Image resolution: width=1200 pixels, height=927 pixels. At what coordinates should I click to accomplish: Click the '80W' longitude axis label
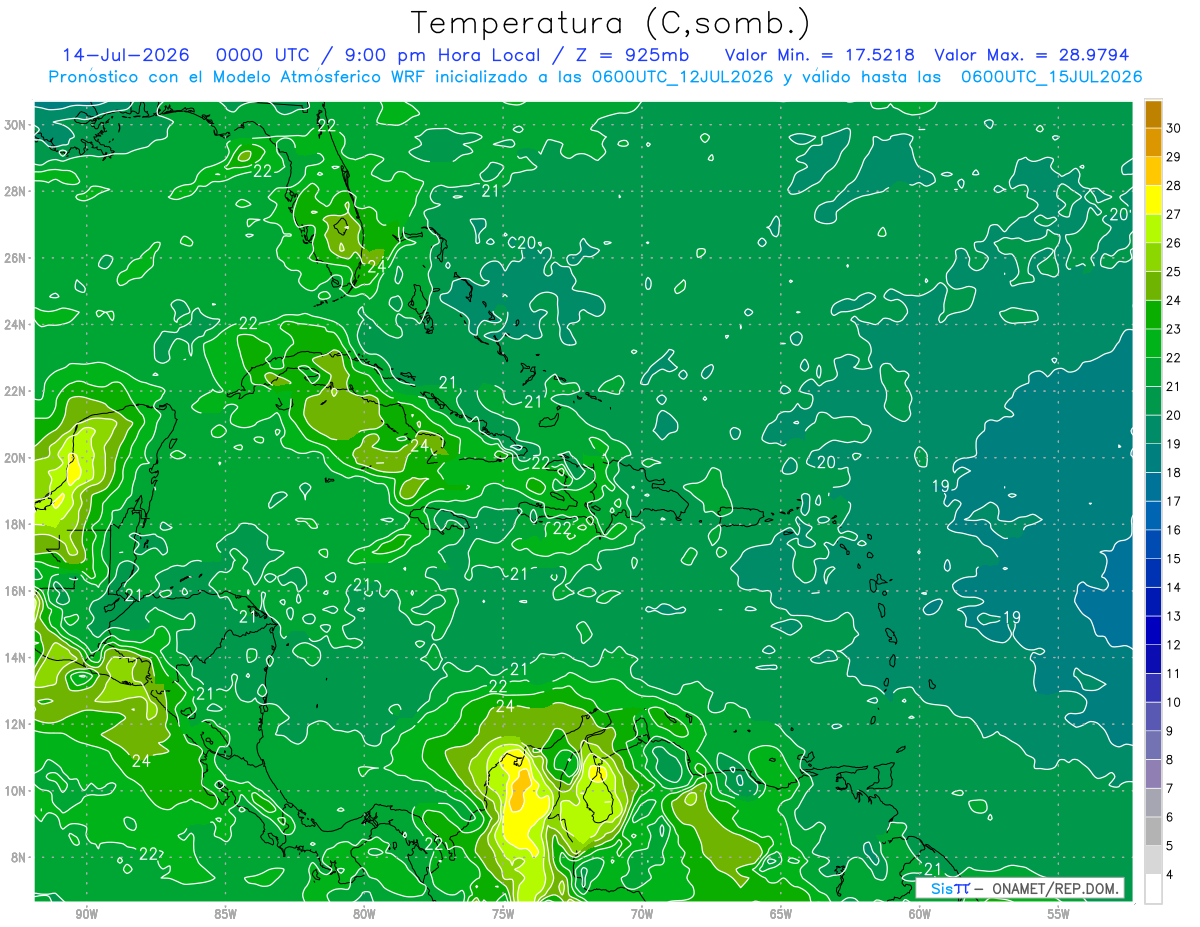click(364, 914)
